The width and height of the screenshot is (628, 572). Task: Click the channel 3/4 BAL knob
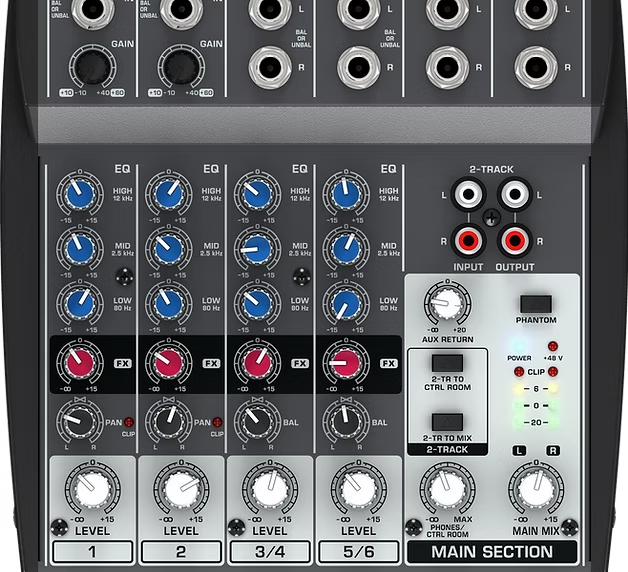click(x=258, y=422)
